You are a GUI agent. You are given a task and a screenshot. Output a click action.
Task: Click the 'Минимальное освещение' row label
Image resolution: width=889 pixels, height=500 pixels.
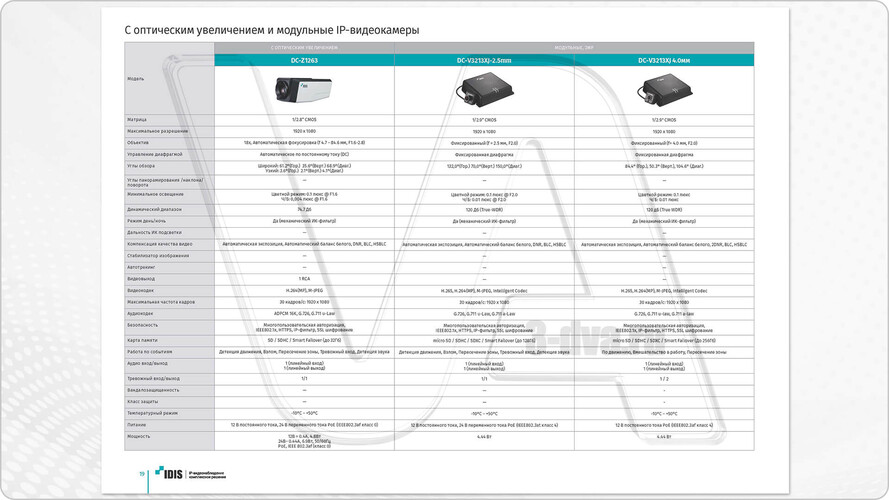[x=155, y=194]
